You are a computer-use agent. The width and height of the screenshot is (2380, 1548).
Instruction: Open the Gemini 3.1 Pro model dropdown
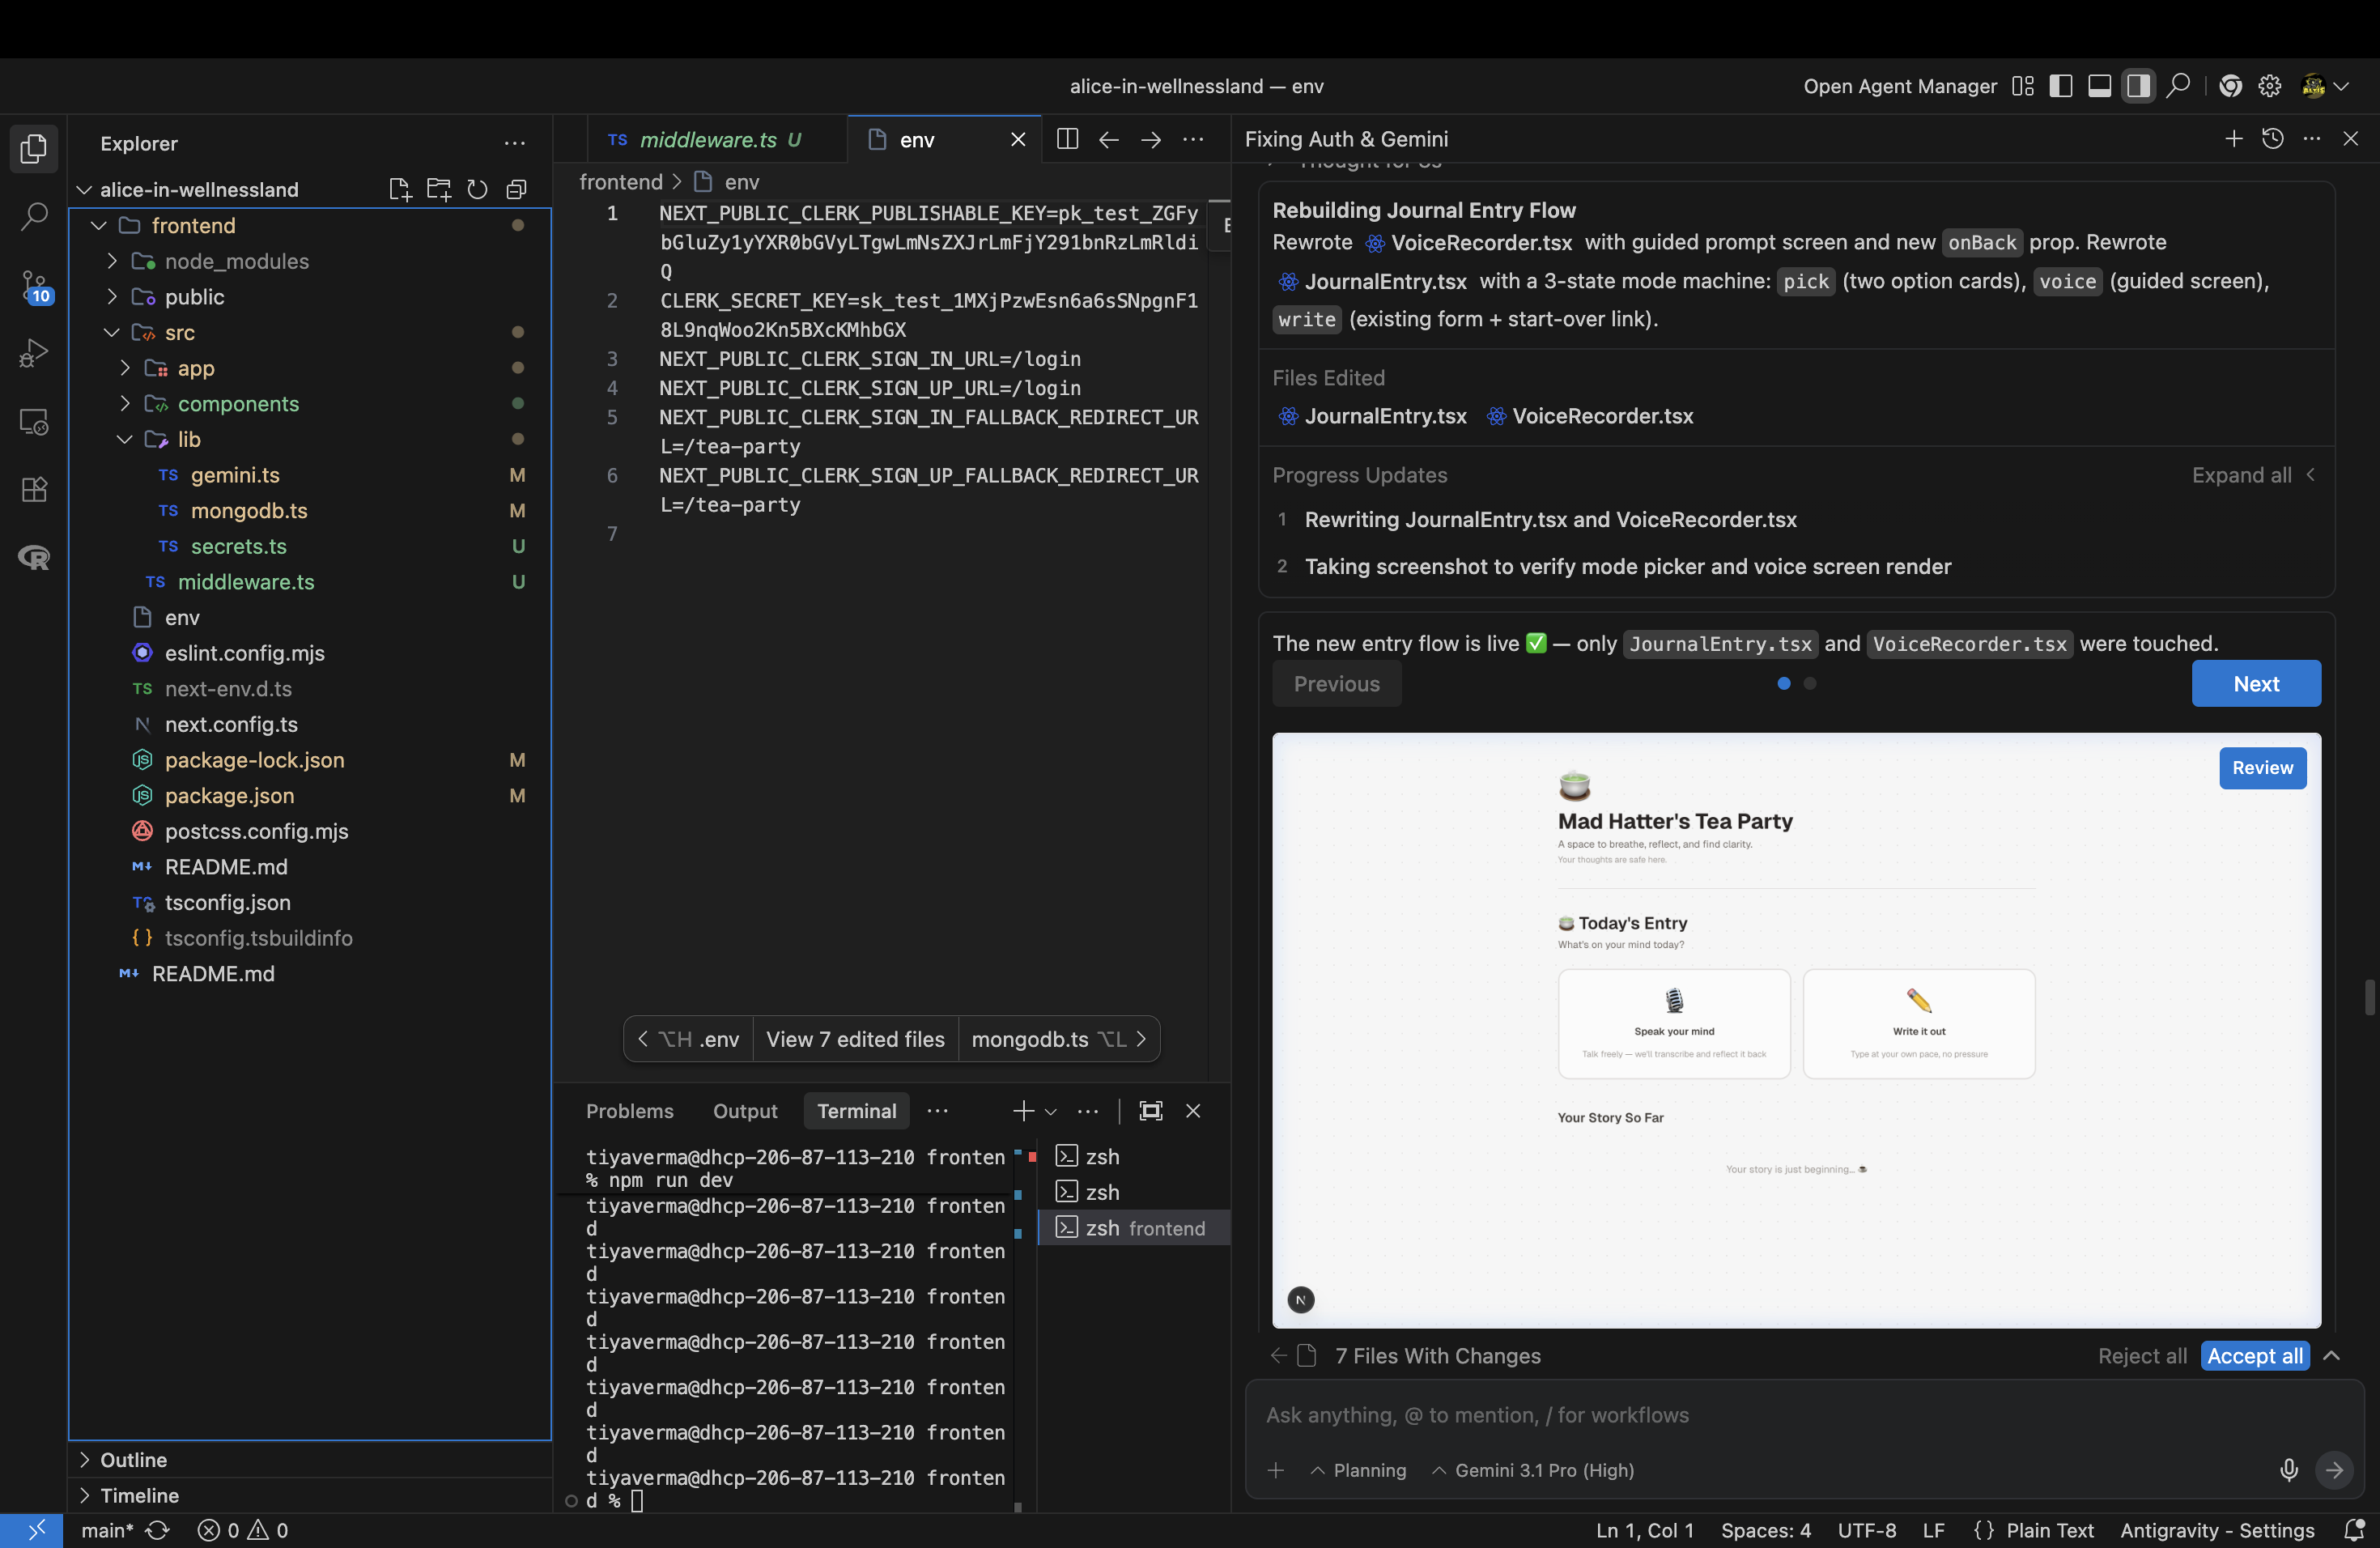pos(1533,1470)
